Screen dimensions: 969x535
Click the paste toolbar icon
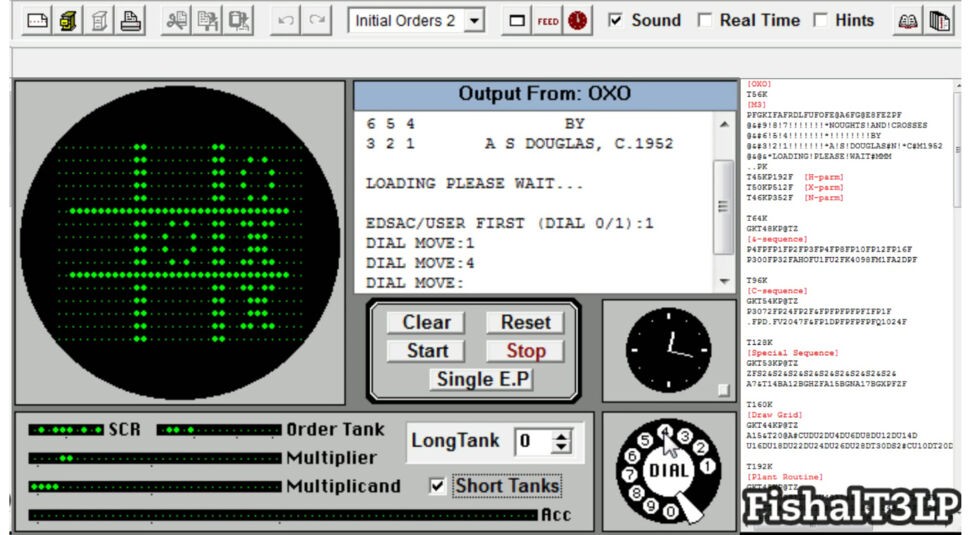point(239,21)
